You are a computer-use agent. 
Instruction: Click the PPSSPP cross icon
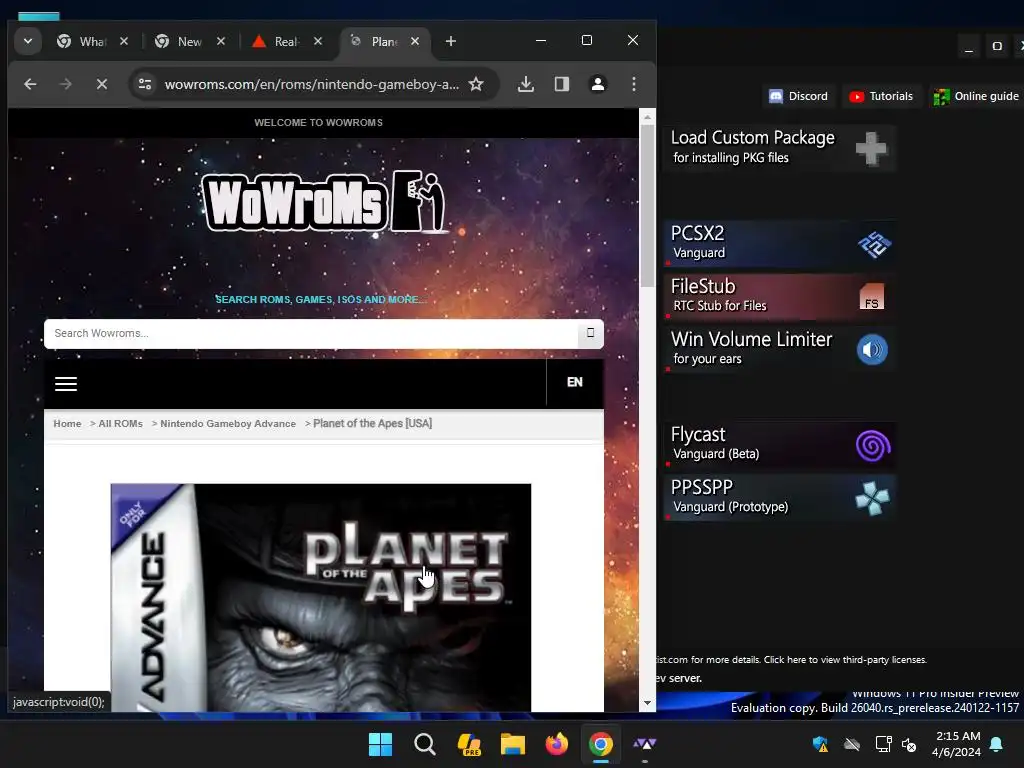(872, 499)
